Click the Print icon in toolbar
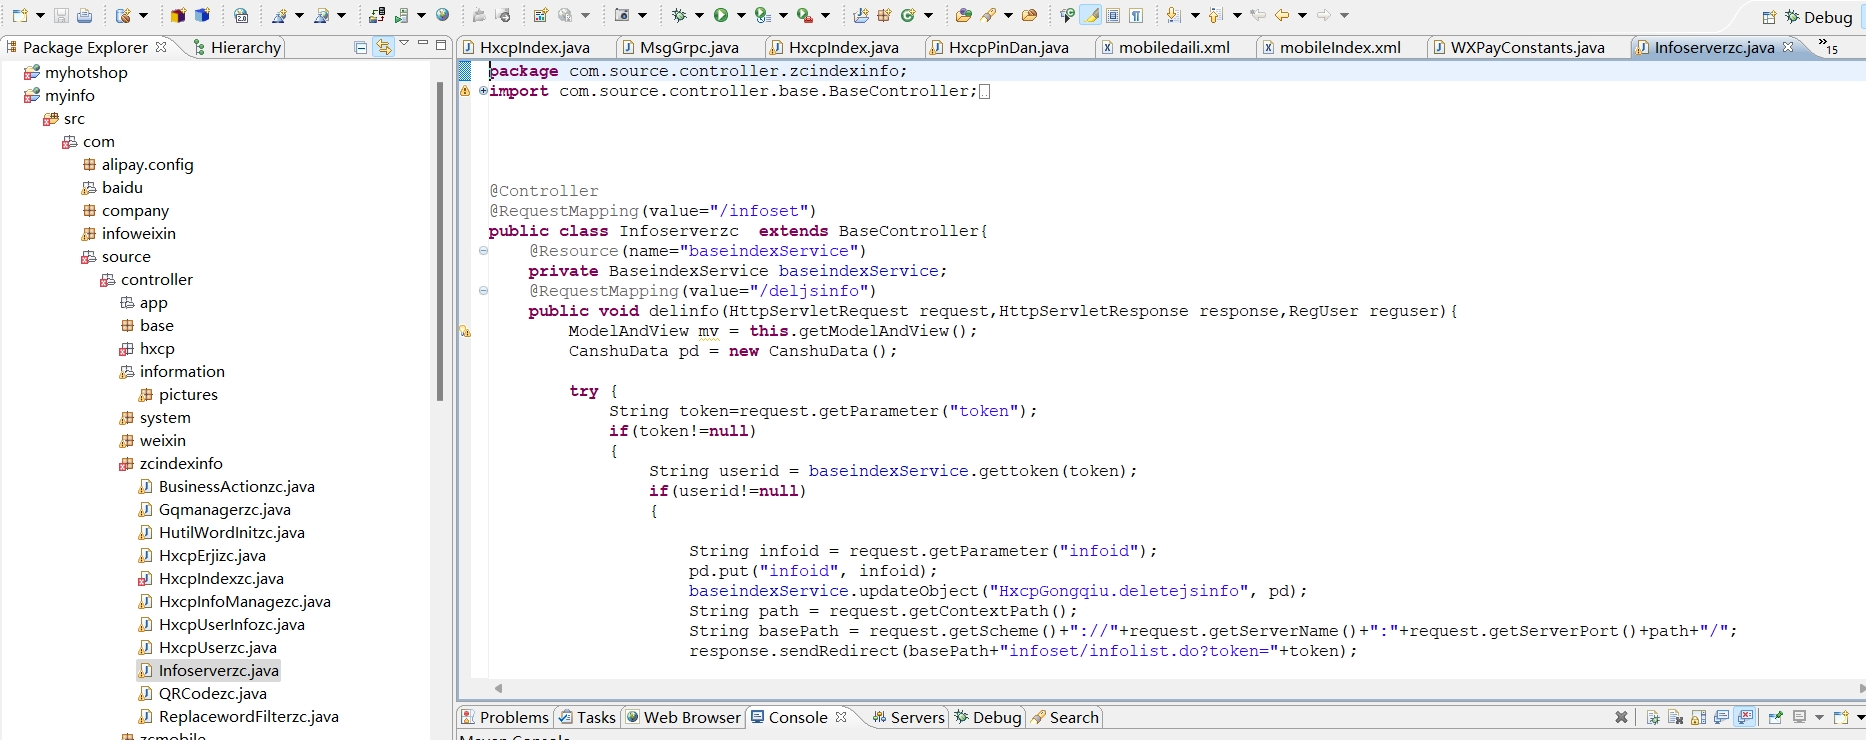Image resolution: width=1866 pixels, height=740 pixels. (85, 15)
